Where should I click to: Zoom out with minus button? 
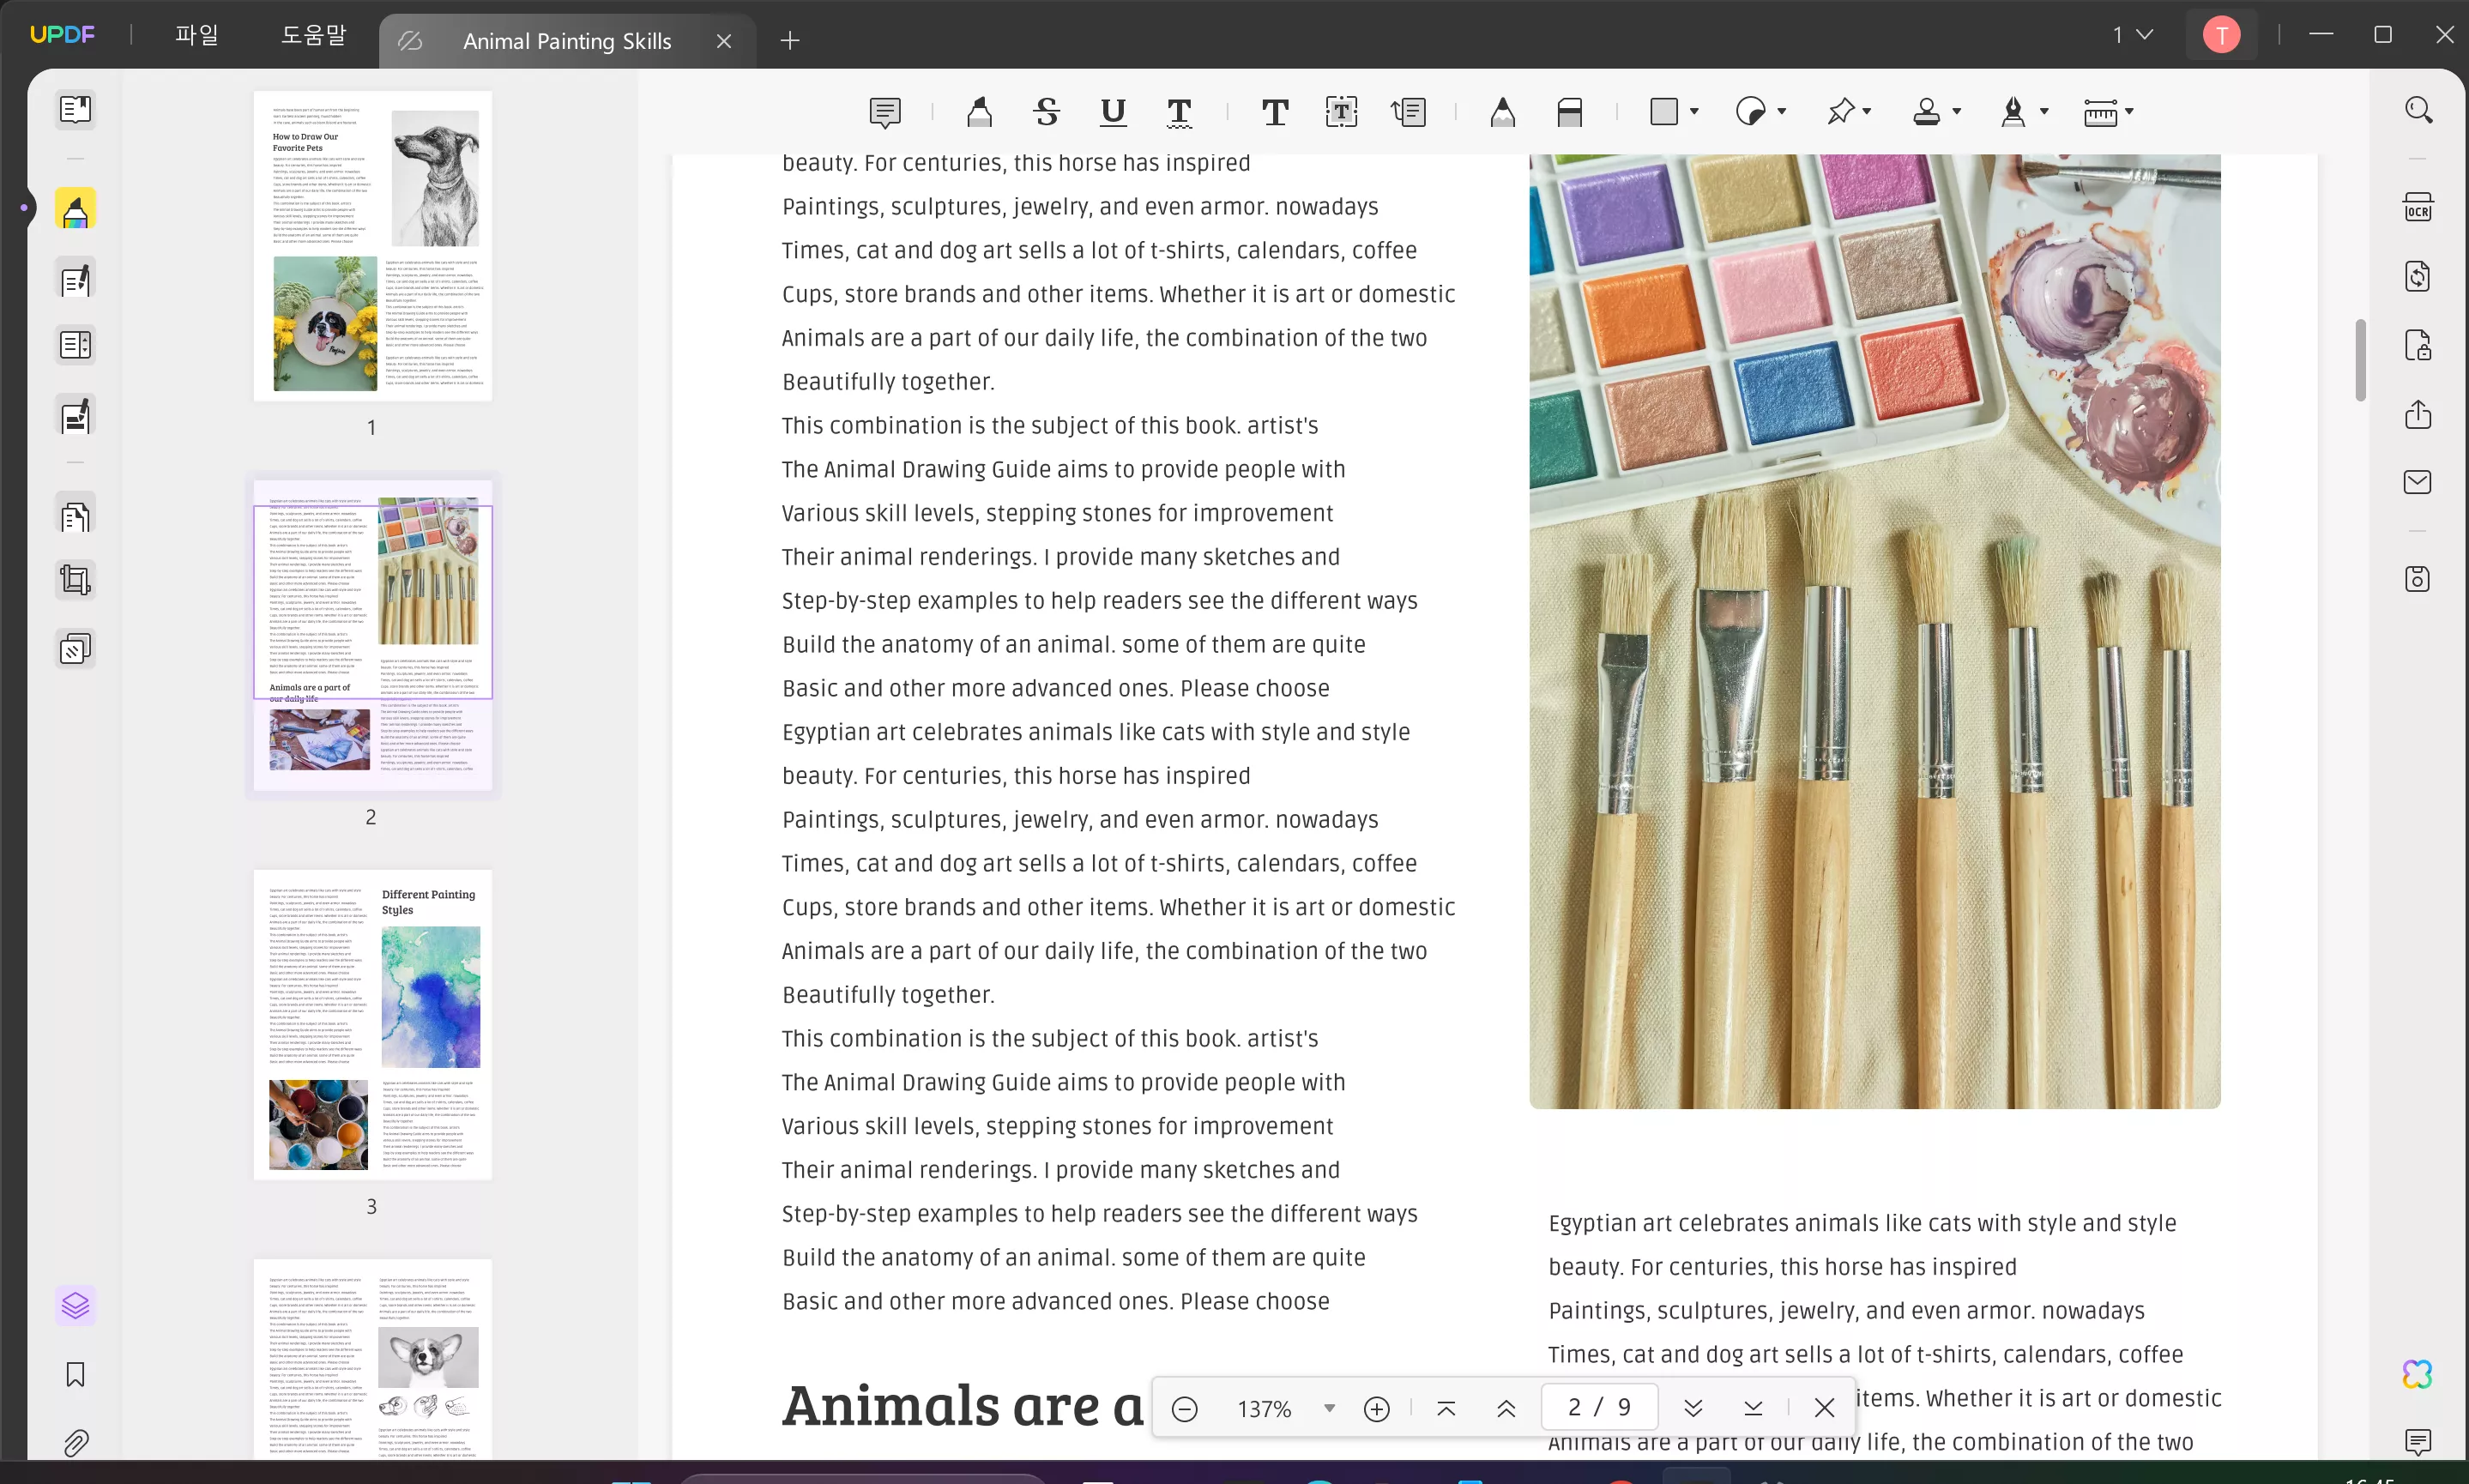pyautogui.click(x=1184, y=1408)
